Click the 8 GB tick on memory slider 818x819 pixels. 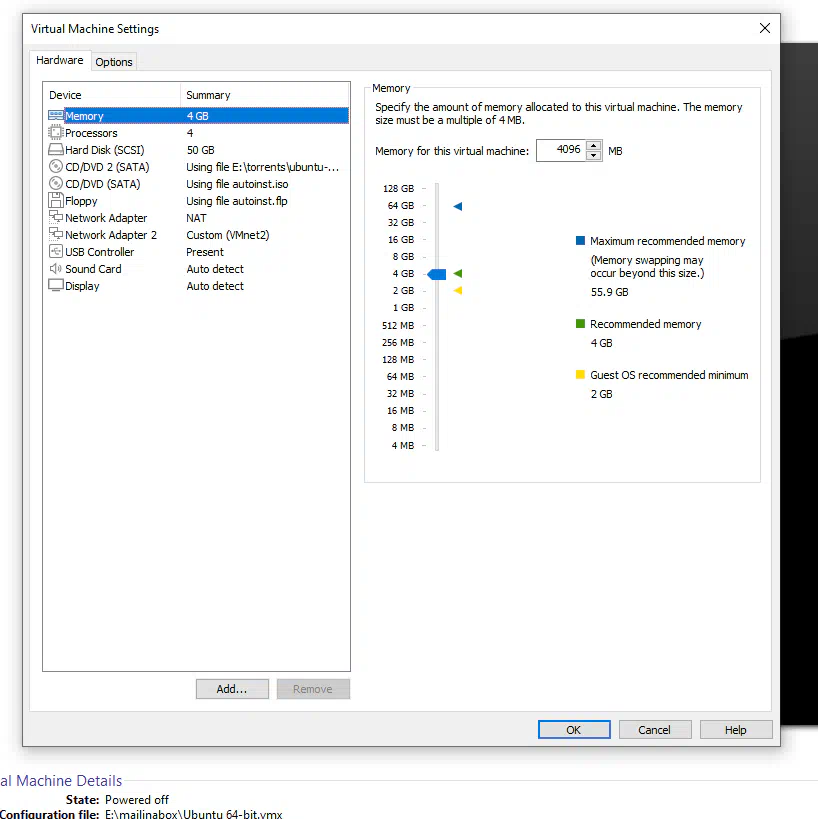click(424, 256)
